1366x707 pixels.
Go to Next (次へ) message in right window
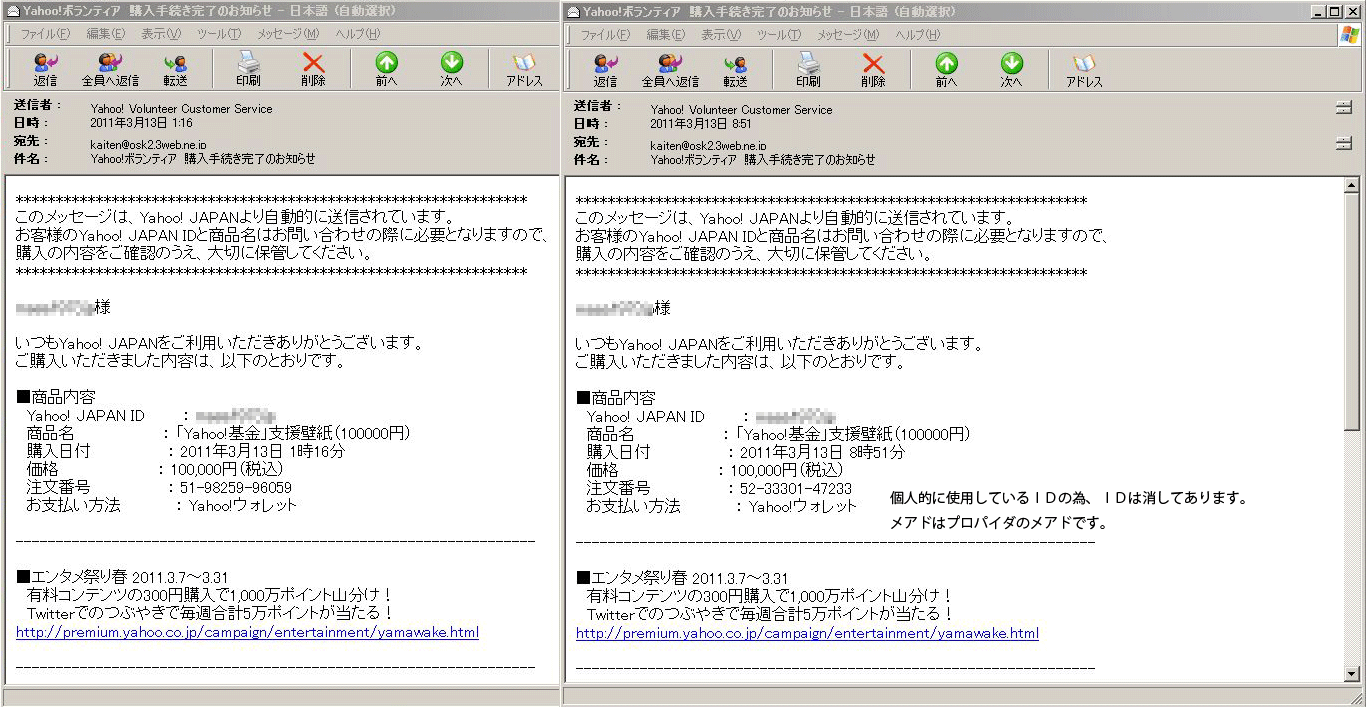coord(1011,70)
